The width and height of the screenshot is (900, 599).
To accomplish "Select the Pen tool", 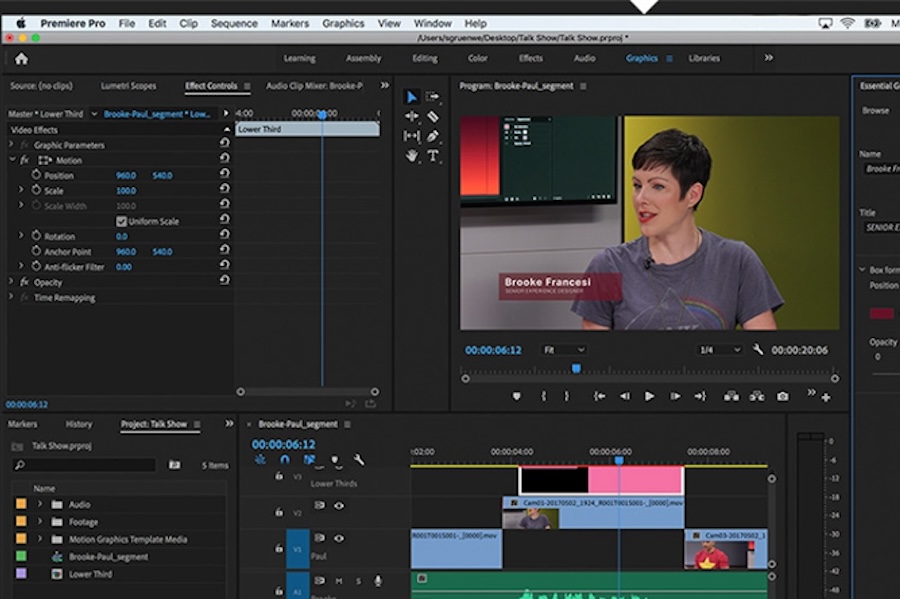I will click(x=433, y=136).
